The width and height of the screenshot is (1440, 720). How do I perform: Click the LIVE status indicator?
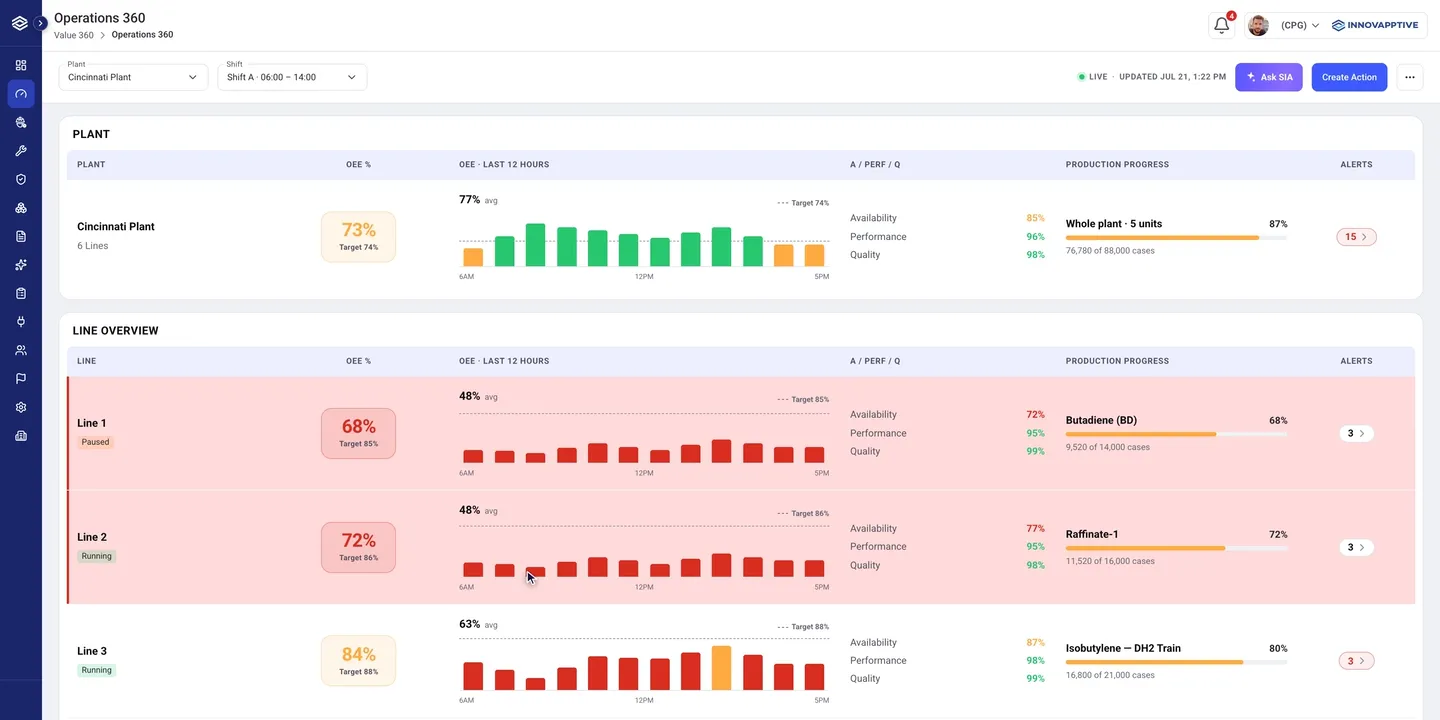[1092, 77]
